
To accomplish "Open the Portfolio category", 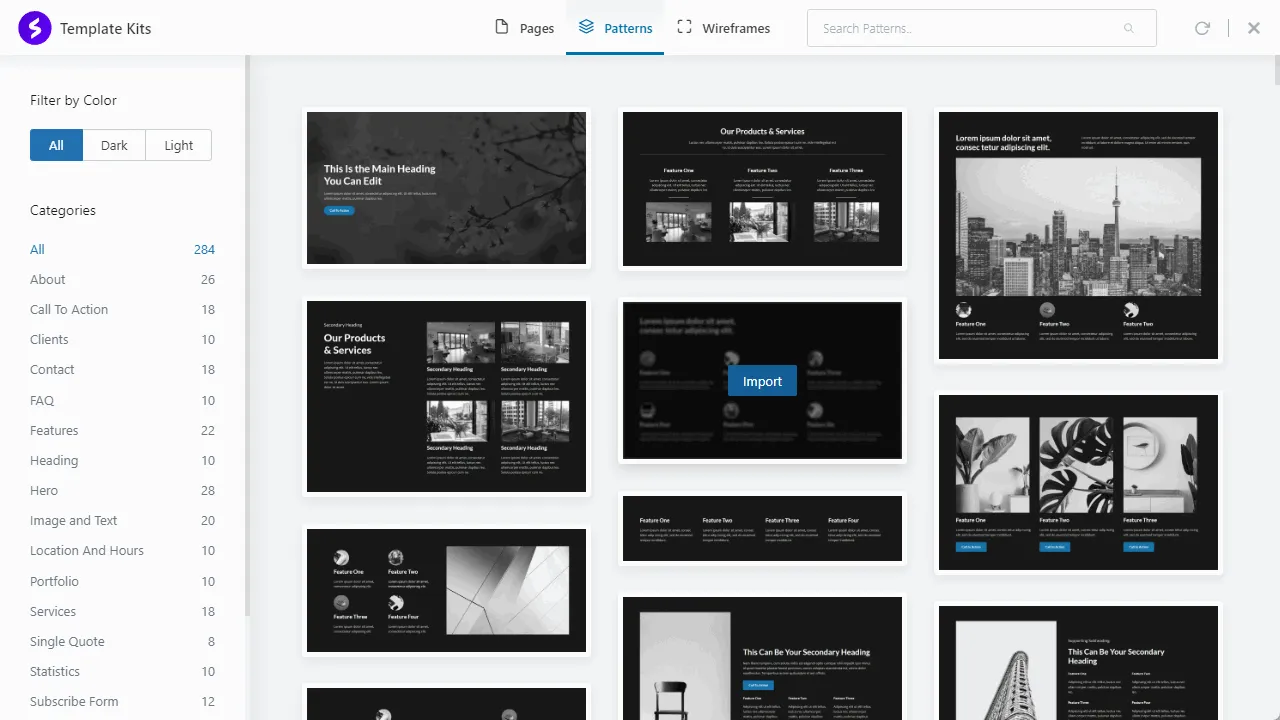I will tap(122, 582).
